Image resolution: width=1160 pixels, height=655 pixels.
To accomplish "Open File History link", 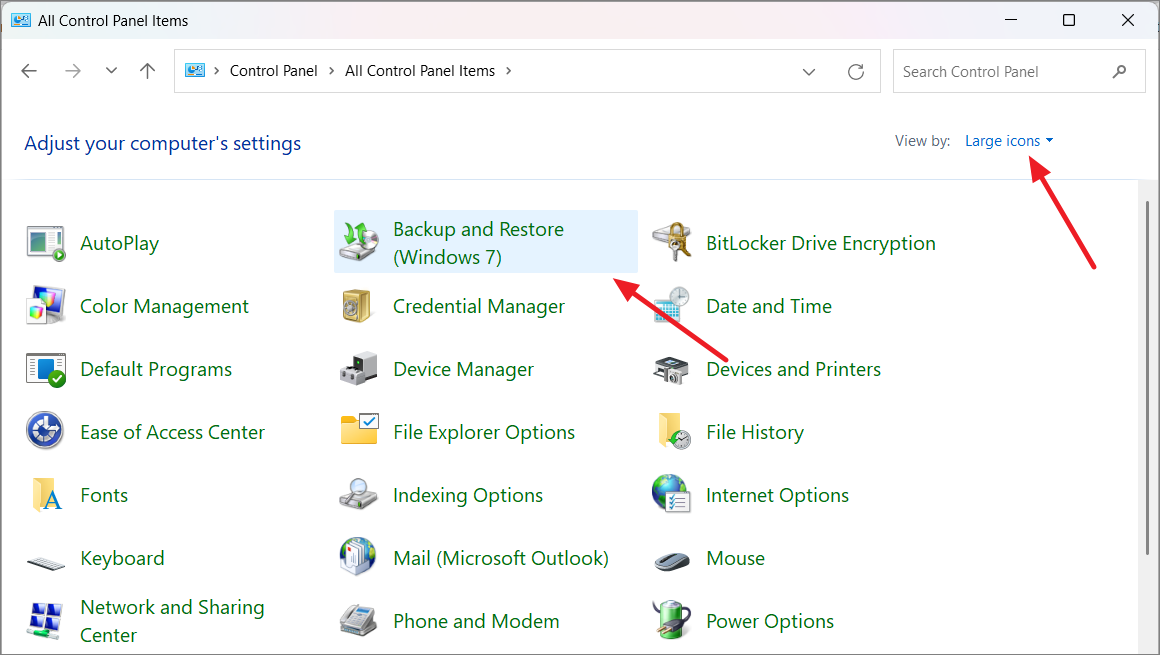I will [755, 432].
